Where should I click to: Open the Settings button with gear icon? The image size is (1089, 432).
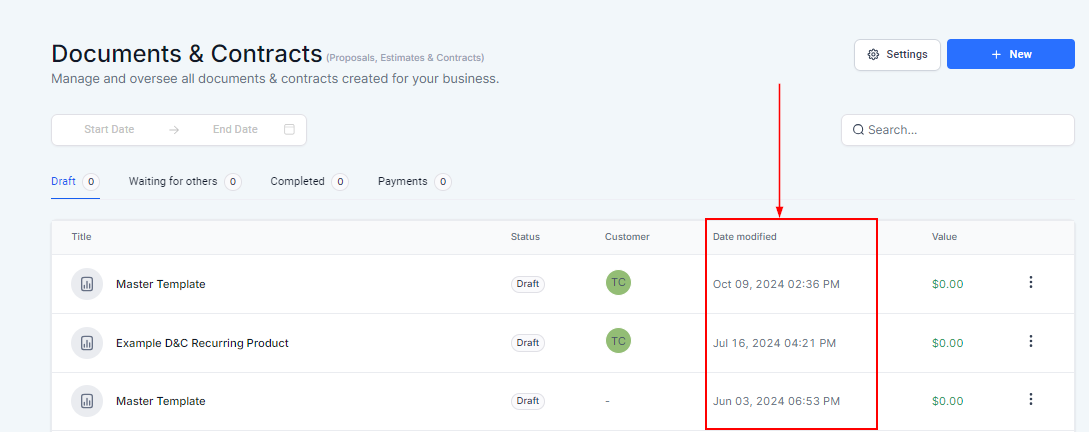pyautogui.click(x=897, y=54)
